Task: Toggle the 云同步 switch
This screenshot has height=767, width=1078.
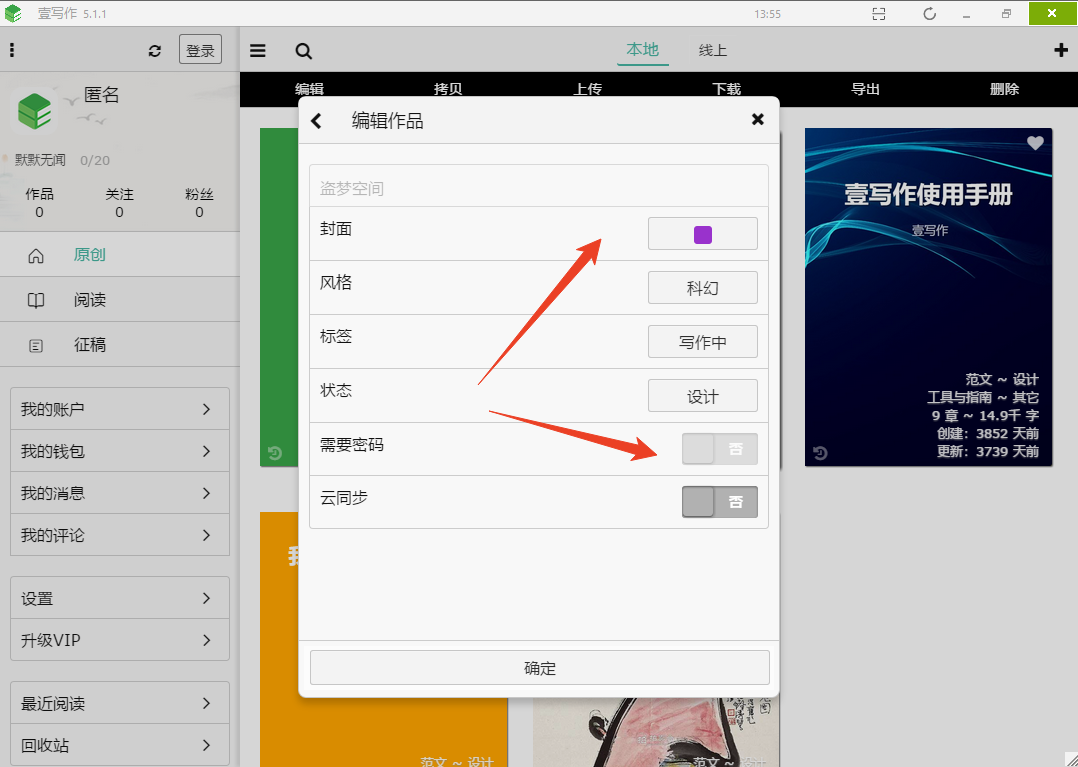Action: click(720, 502)
